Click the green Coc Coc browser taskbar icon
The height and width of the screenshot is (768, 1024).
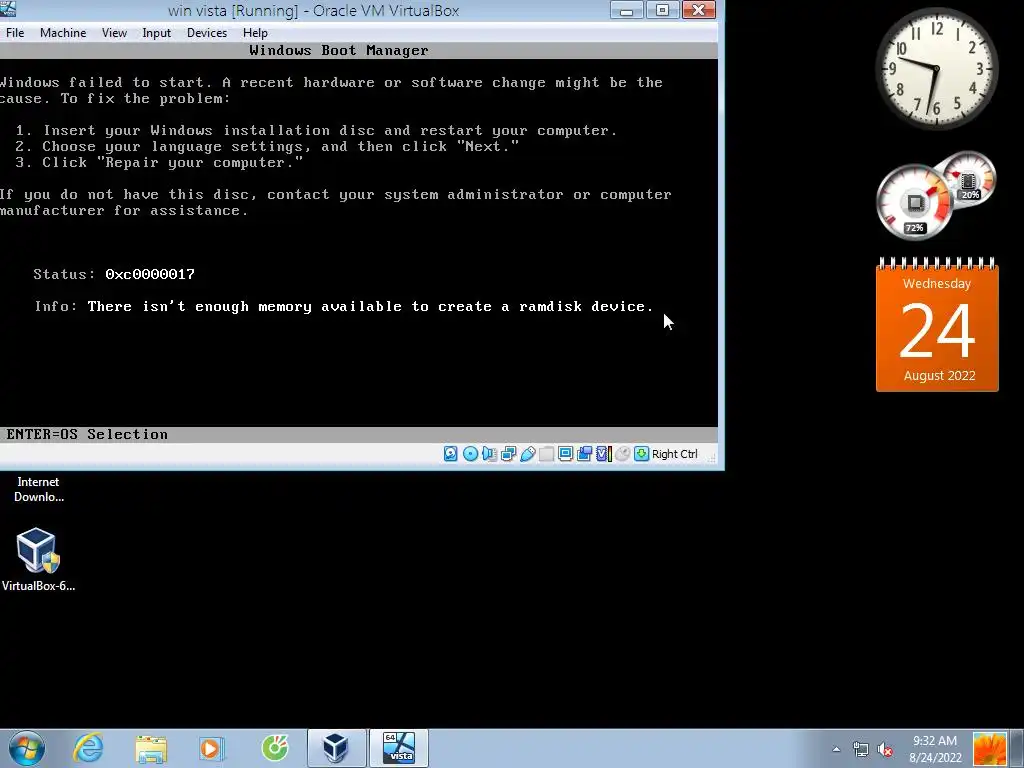[275, 748]
